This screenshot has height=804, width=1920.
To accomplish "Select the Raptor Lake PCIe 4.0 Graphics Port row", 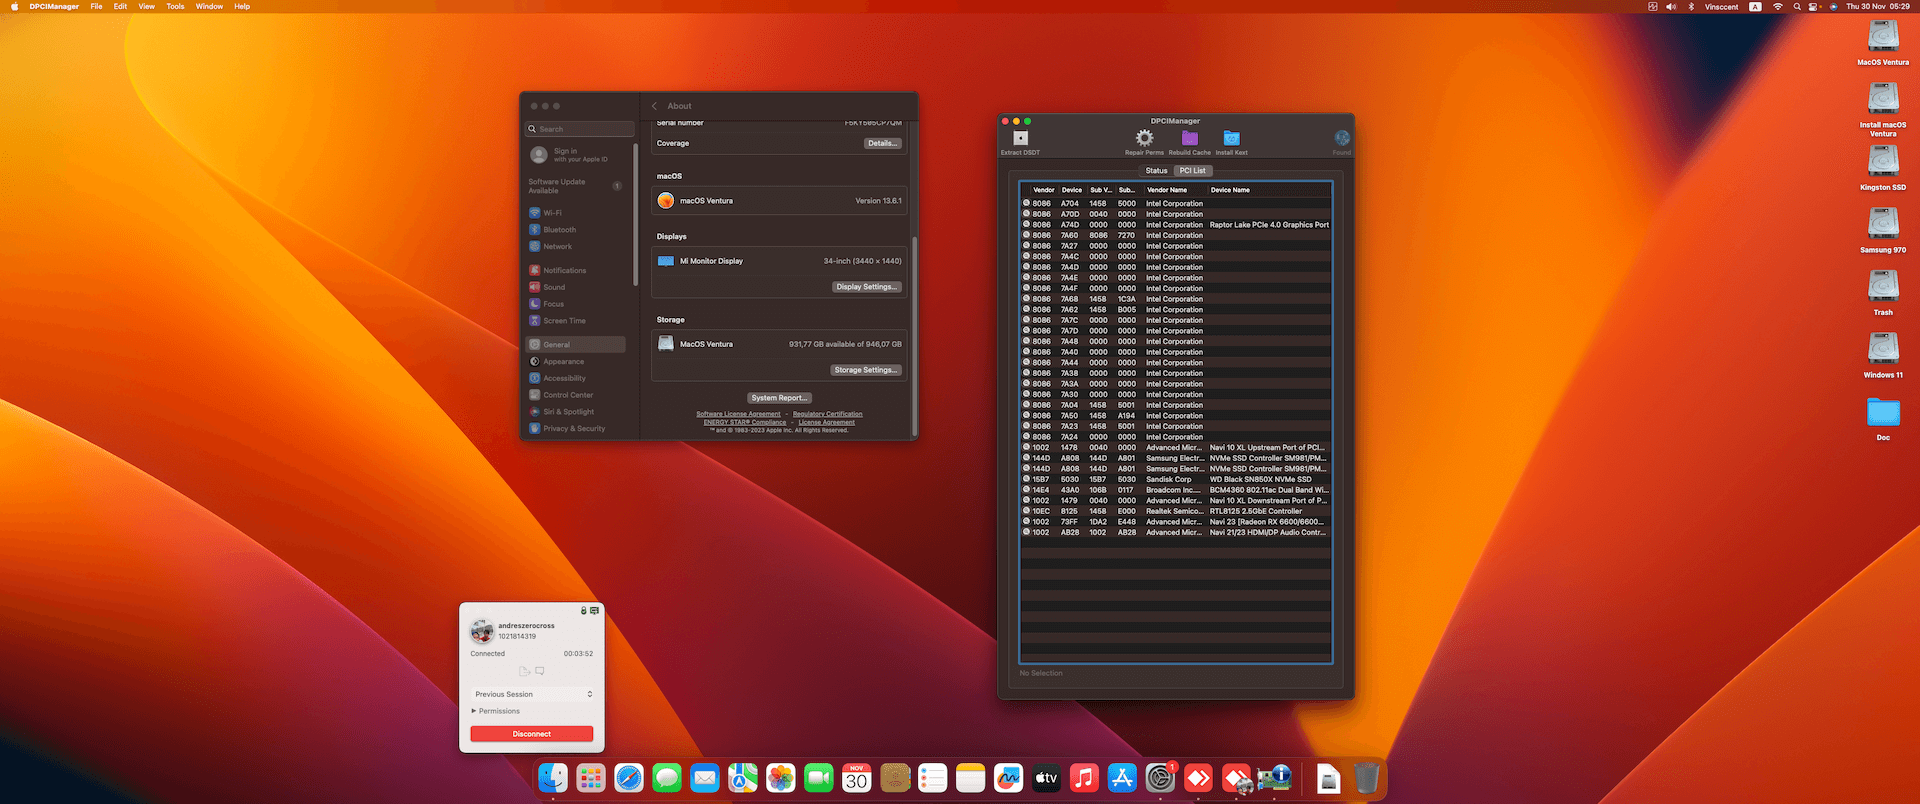I will click(x=1176, y=225).
